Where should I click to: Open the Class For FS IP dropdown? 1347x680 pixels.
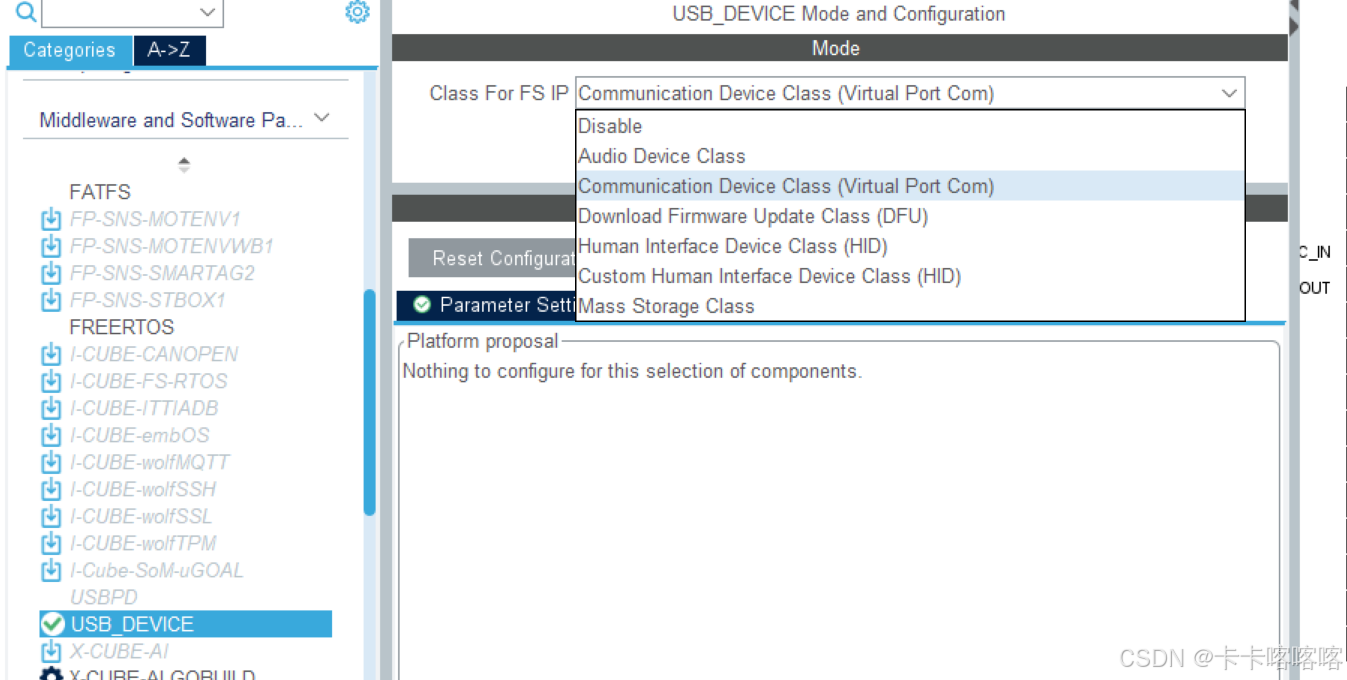click(1229, 93)
